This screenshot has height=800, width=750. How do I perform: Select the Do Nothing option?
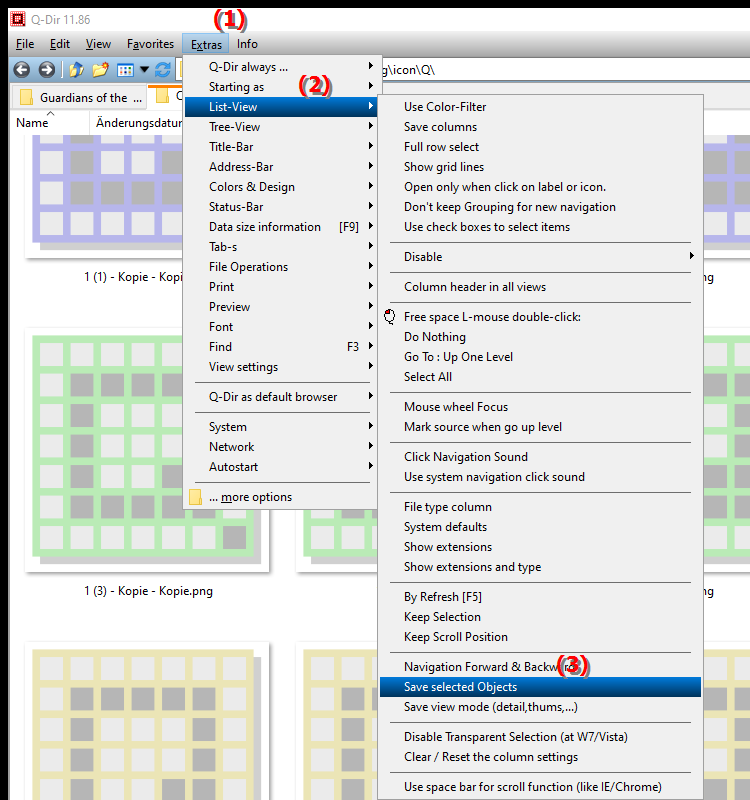540,337
